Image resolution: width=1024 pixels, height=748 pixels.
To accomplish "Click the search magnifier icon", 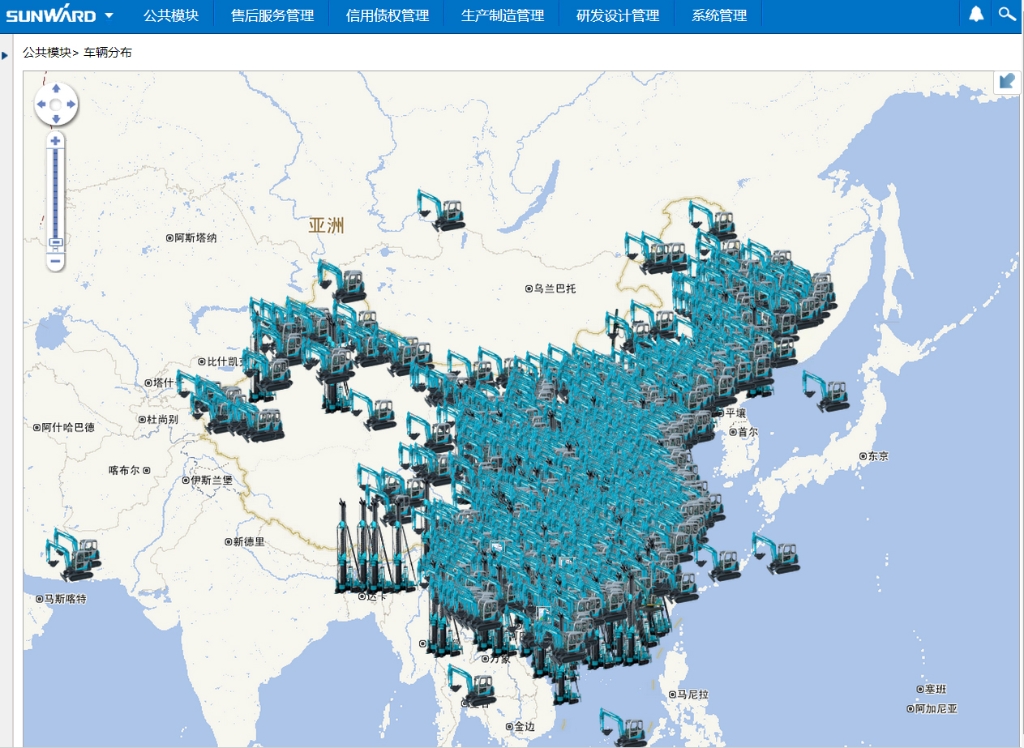I will click(1007, 15).
